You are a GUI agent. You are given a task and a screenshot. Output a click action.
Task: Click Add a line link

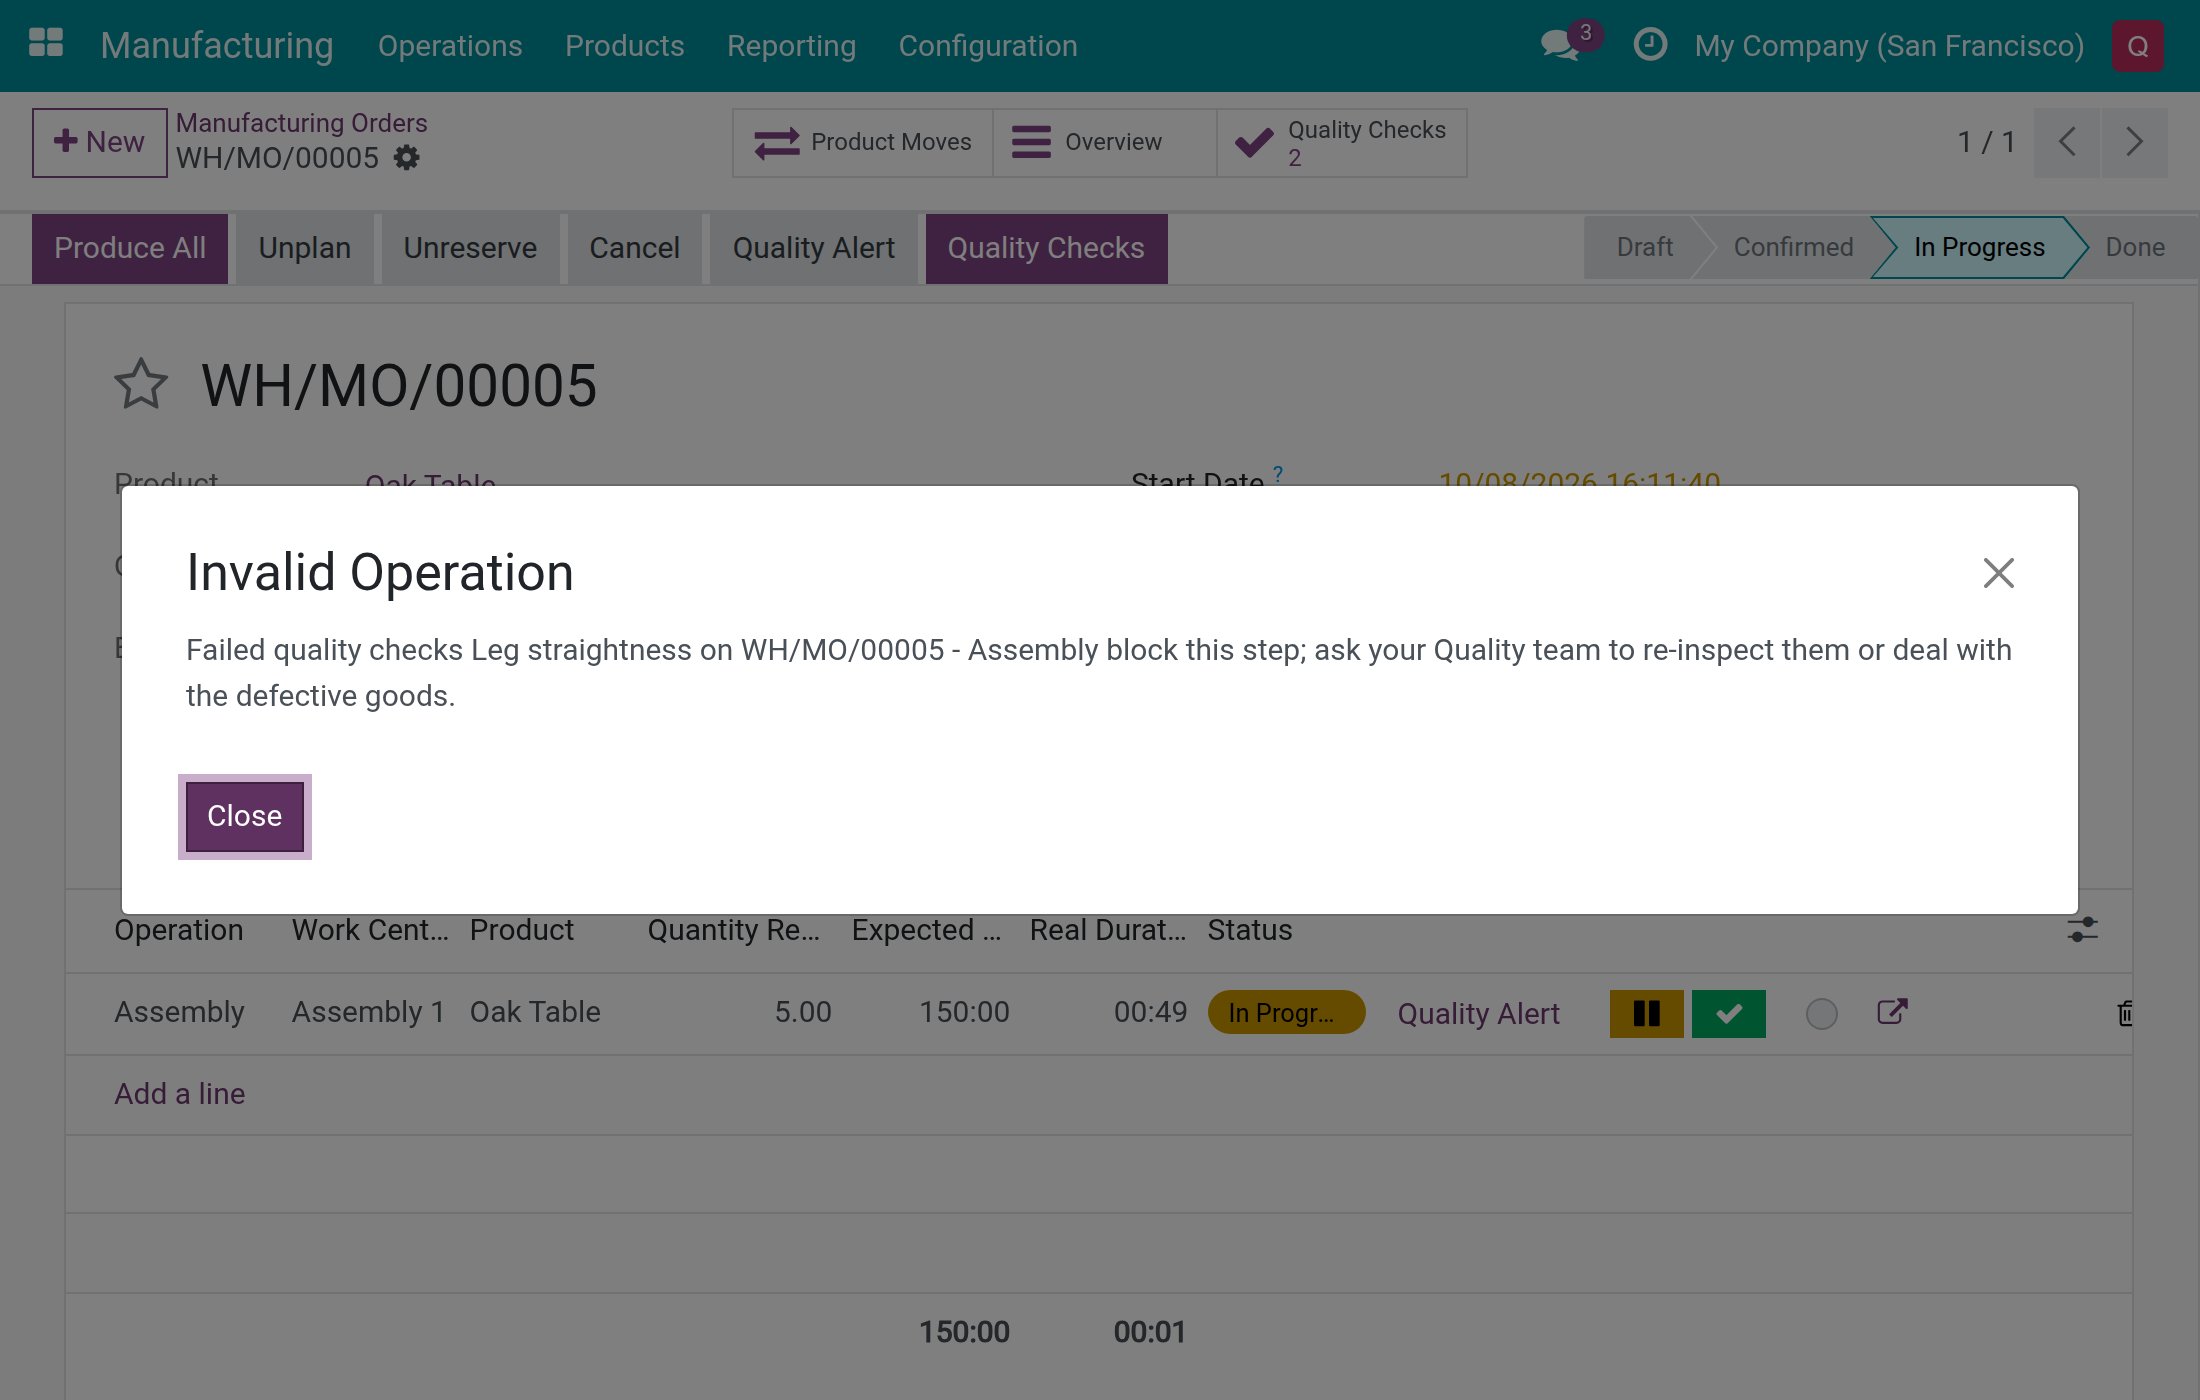click(180, 1094)
